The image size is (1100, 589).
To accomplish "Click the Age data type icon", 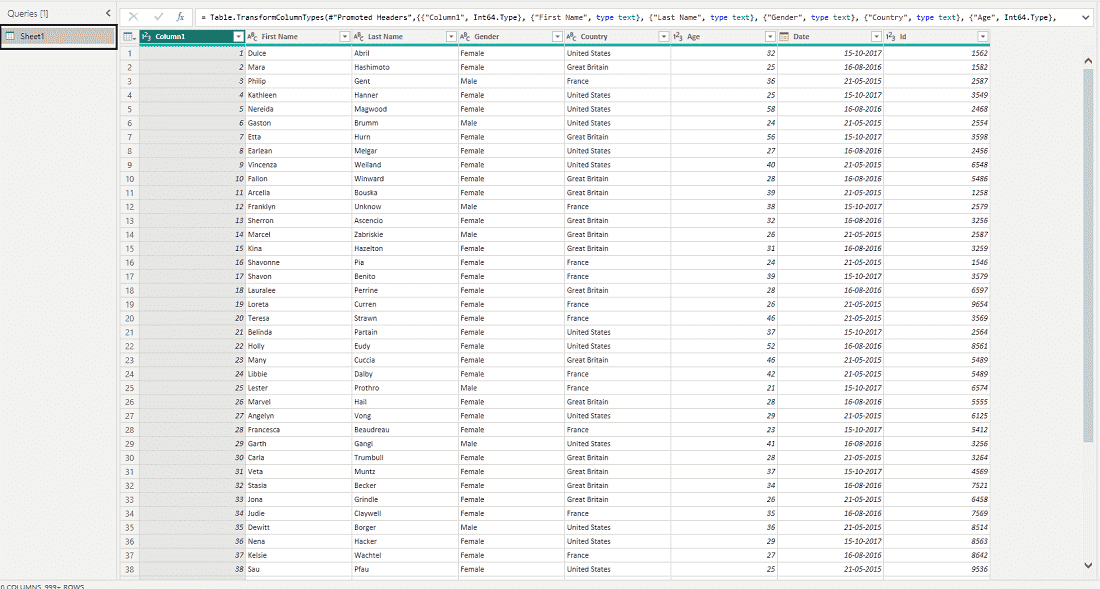I will [678, 36].
